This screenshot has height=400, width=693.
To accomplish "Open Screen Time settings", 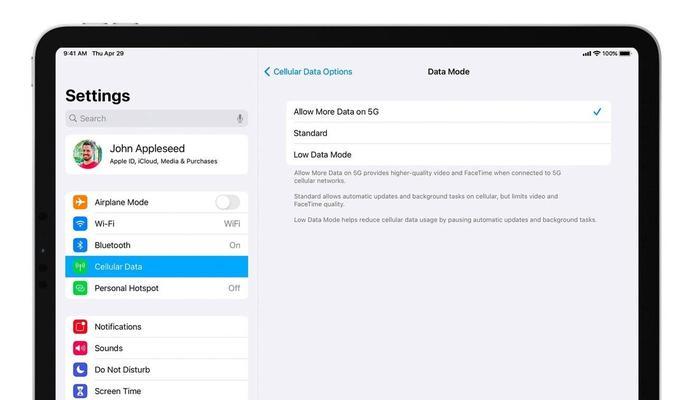I will 156,391.
